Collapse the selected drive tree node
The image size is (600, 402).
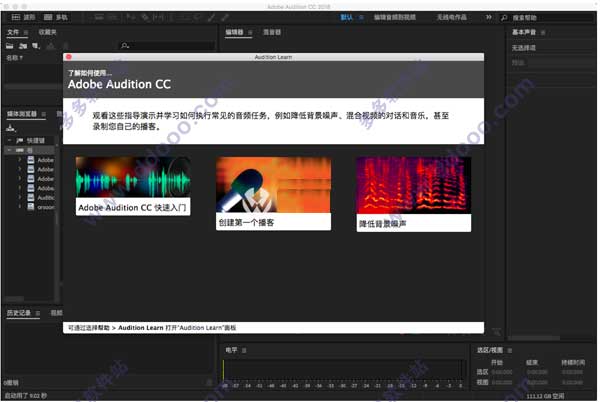[x=10, y=150]
